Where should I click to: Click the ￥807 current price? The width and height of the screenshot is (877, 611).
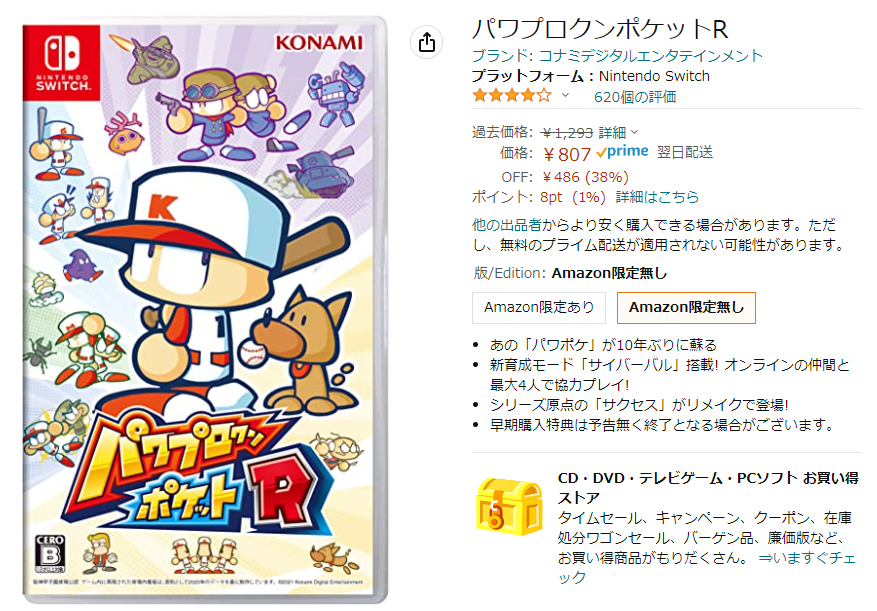coord(567,154)
